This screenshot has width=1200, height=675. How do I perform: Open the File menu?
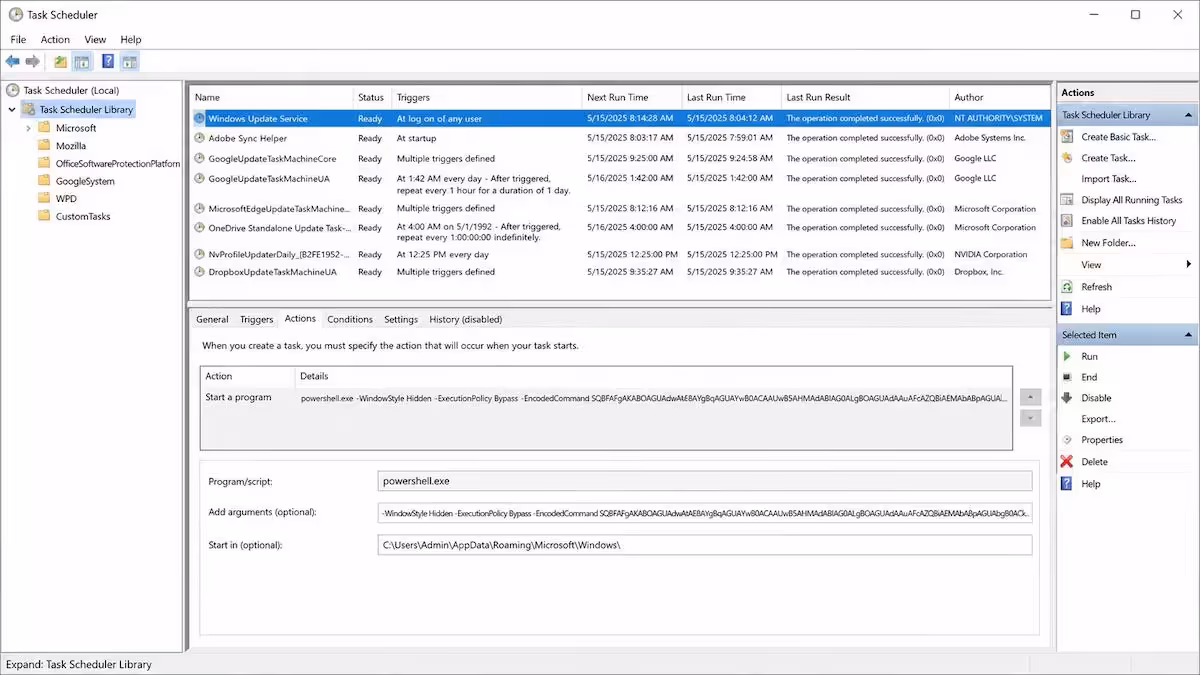[18, 39]
